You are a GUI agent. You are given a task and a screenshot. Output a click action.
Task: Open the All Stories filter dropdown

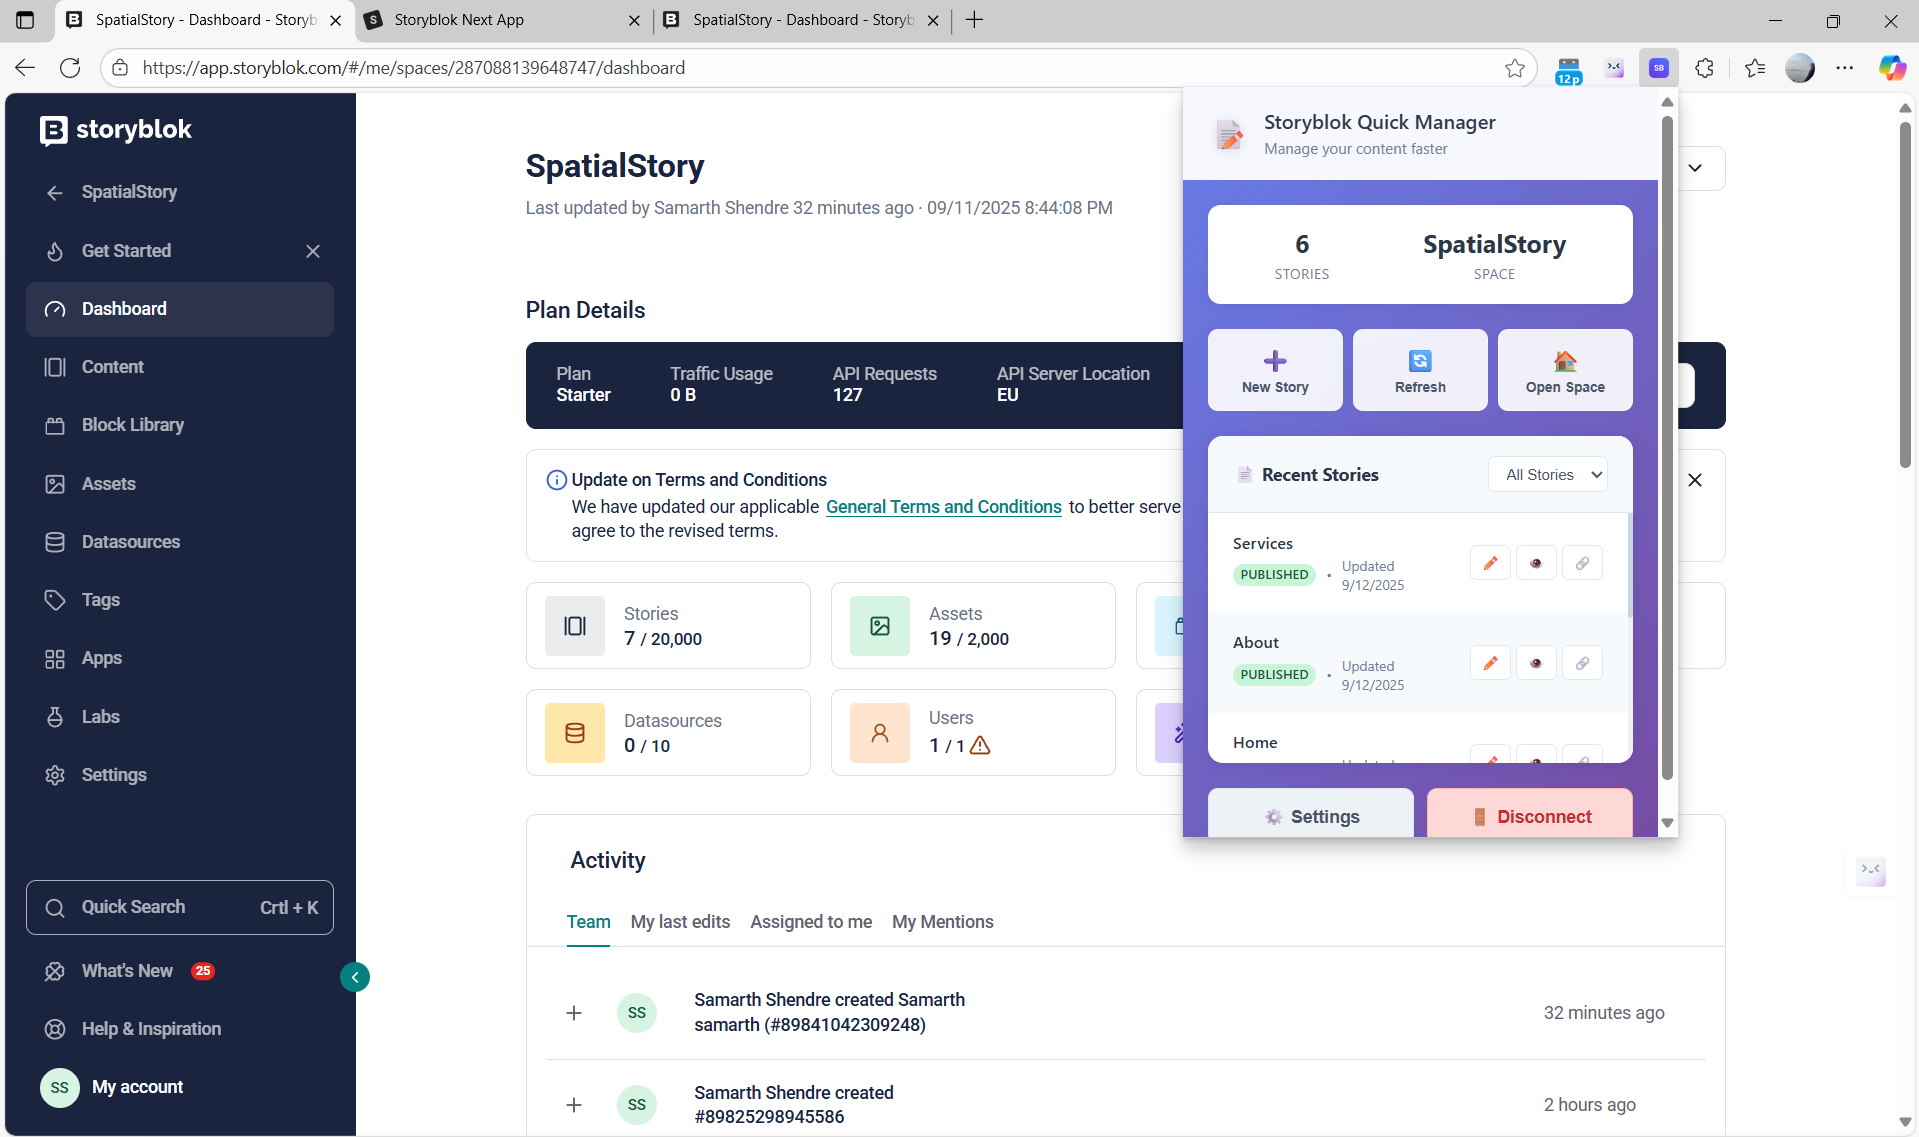pyautogui.click(x=1548, y=475)
